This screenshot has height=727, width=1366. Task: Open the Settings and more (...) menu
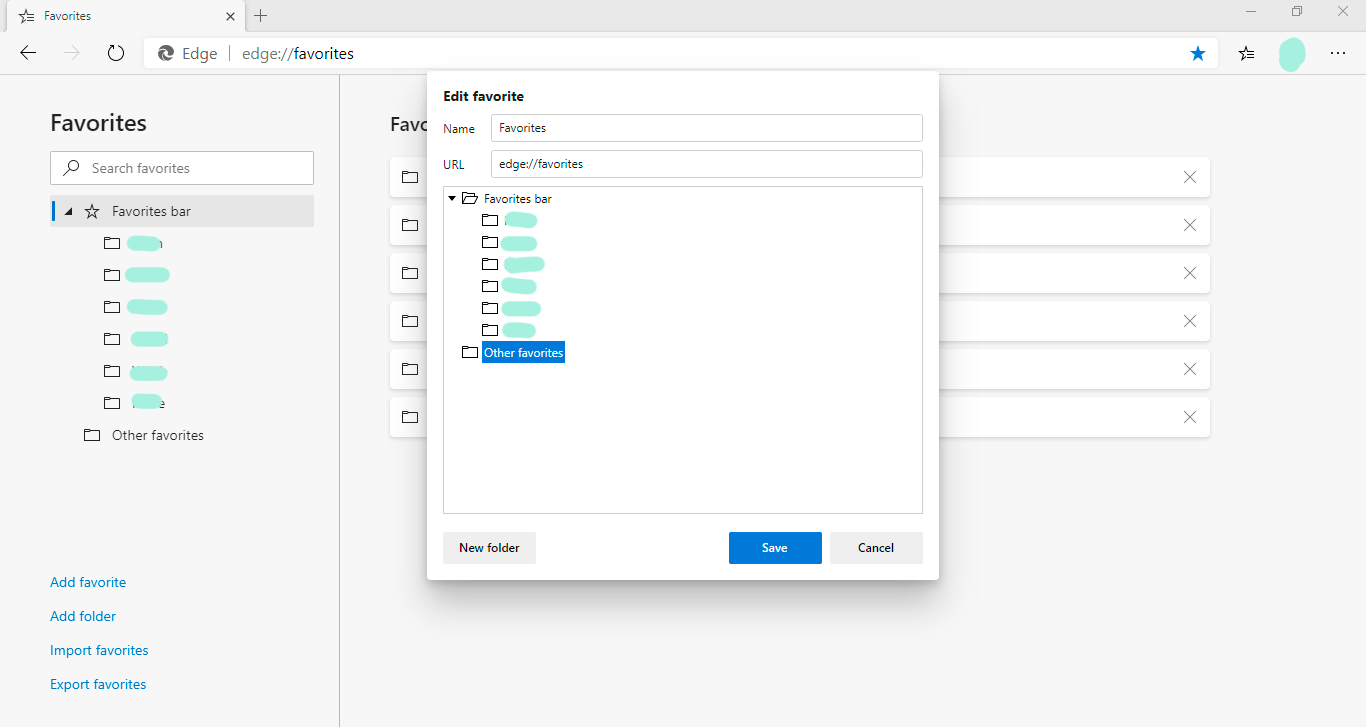click(x=1338, y=53)
